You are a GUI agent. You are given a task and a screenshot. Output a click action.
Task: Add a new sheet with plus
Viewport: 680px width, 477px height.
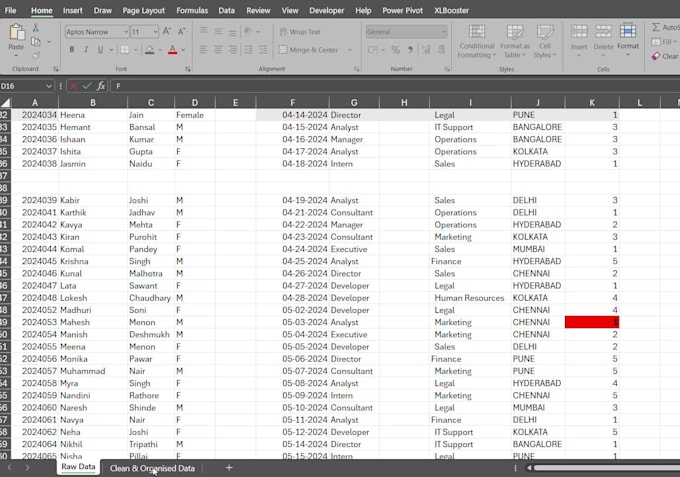point(229,467)
